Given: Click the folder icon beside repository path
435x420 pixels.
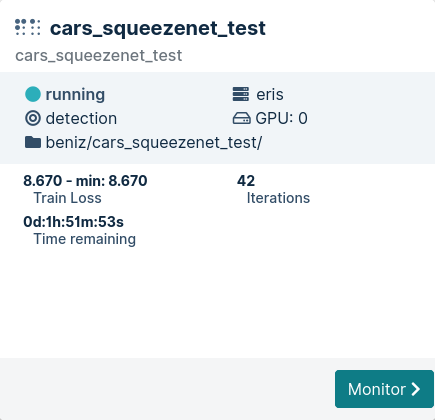Looking at the screenshot, I should (x=33, y=142).
